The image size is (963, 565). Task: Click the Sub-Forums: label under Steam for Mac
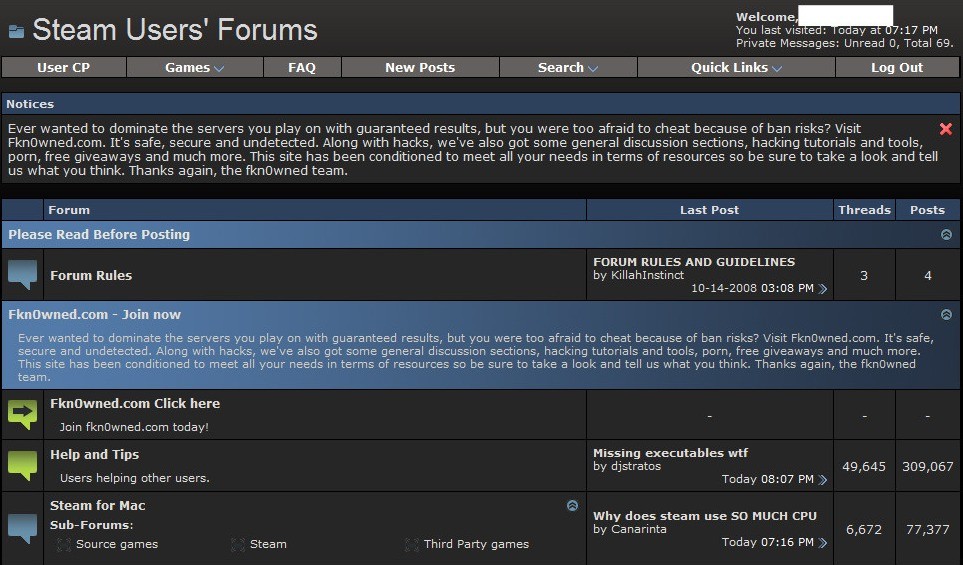(92, 525)
